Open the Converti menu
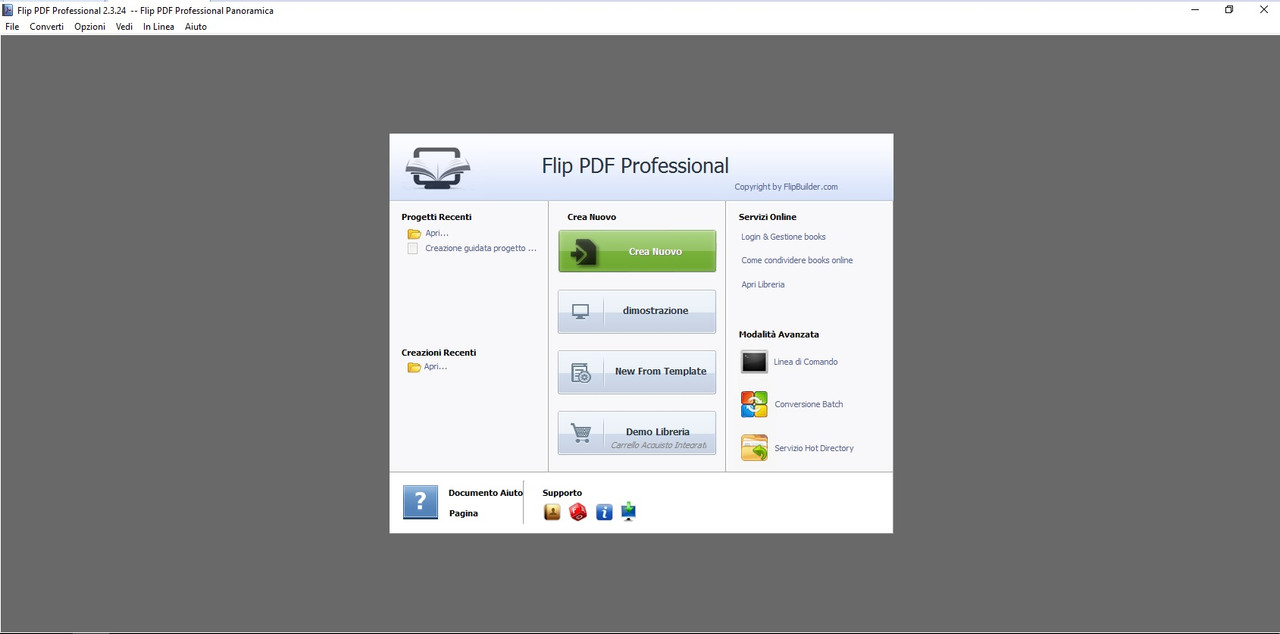1280x634 pixels. point(47,27)
